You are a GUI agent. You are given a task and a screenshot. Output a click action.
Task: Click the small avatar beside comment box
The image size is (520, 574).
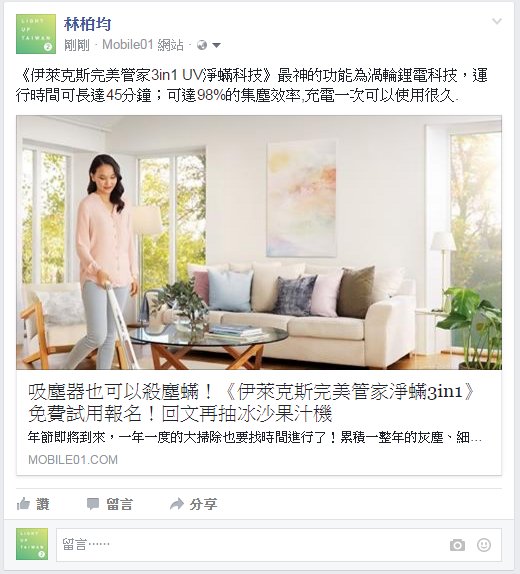[x=32, y=544]
